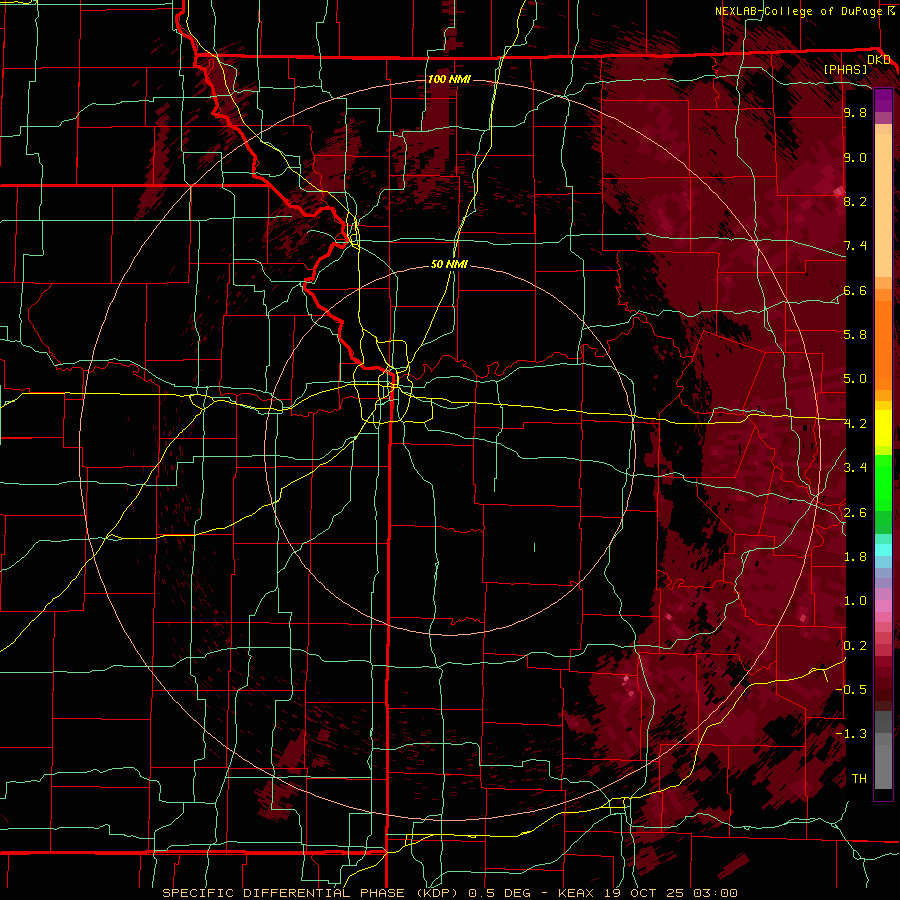The width and height of the screenshot is (900, 900).
Task: Click the Specific Differential Phase caption text
Action: tap(449, 893)
